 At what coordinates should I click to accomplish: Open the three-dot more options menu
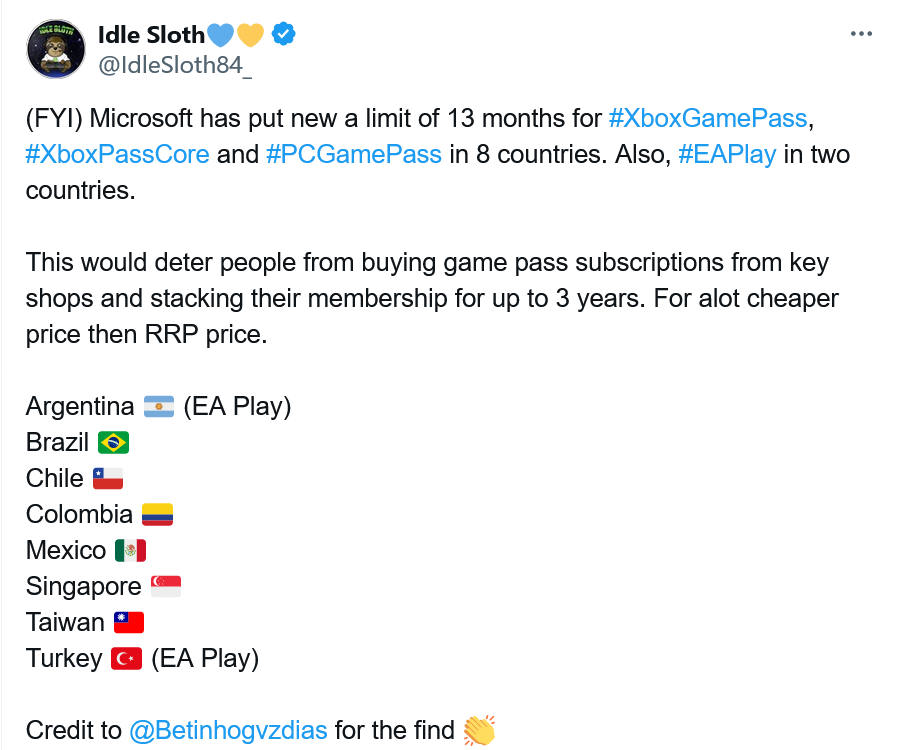[861, 34]
